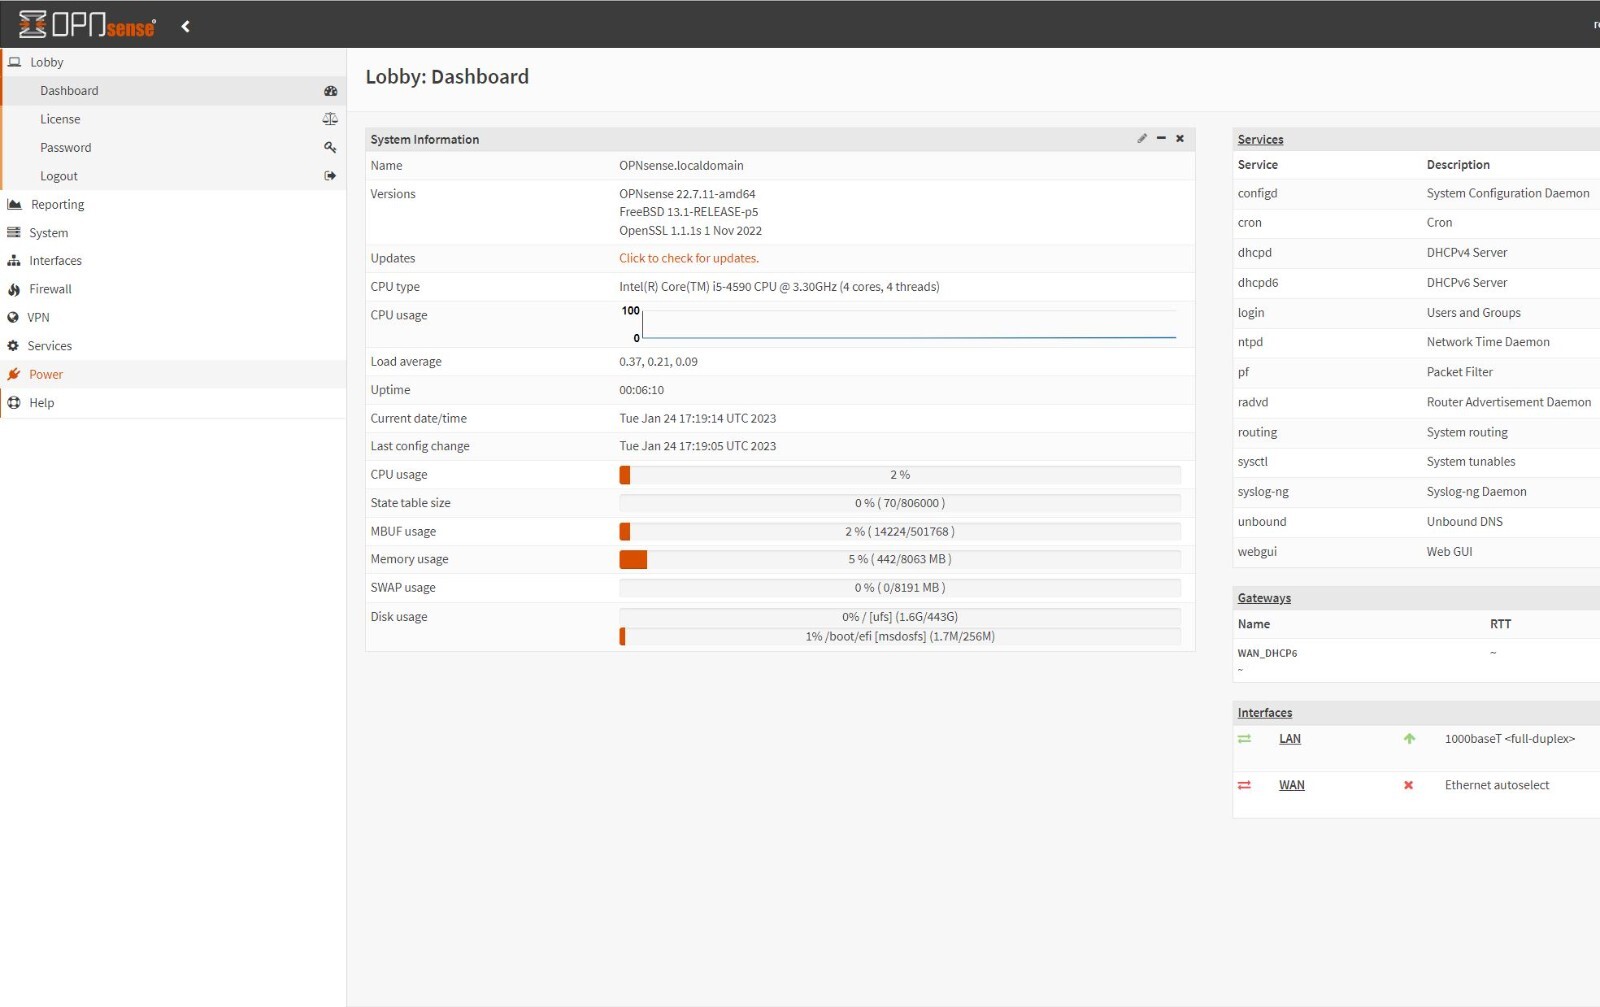
Task: Expand the Reporting menu section
Action: pos(57,204)
